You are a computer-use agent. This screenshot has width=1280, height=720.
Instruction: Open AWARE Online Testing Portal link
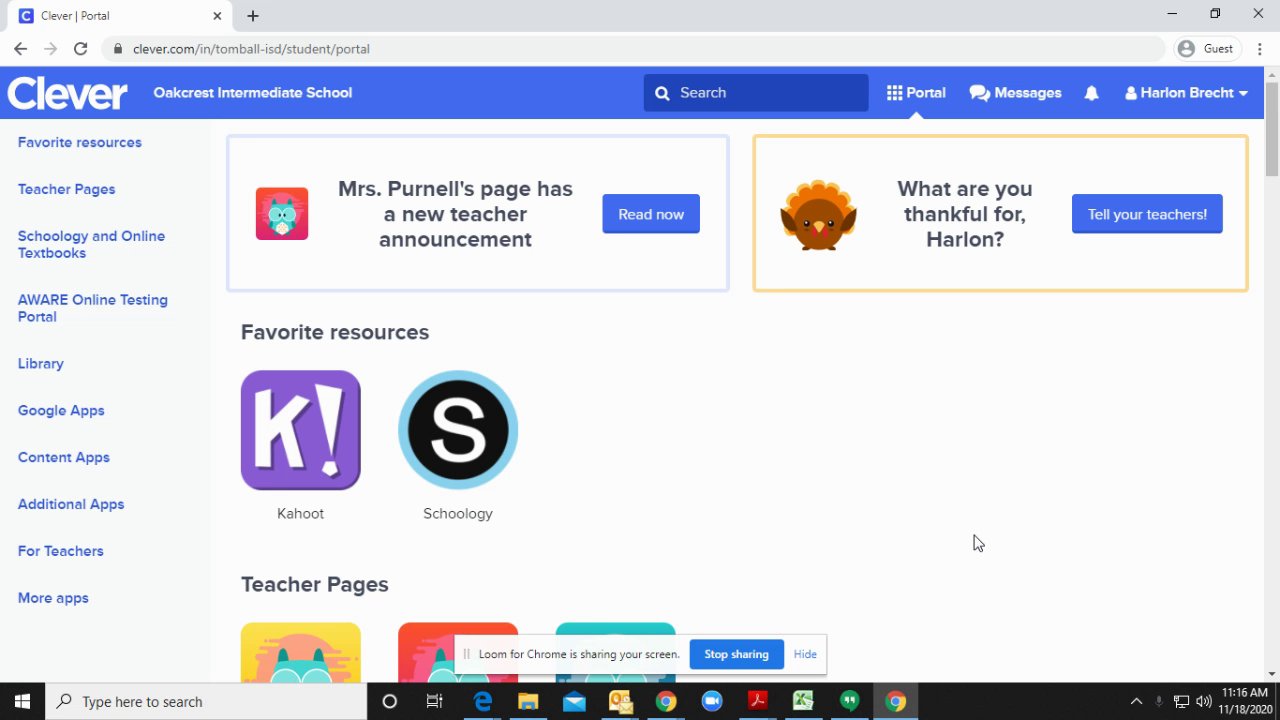(x=92, y=308)
